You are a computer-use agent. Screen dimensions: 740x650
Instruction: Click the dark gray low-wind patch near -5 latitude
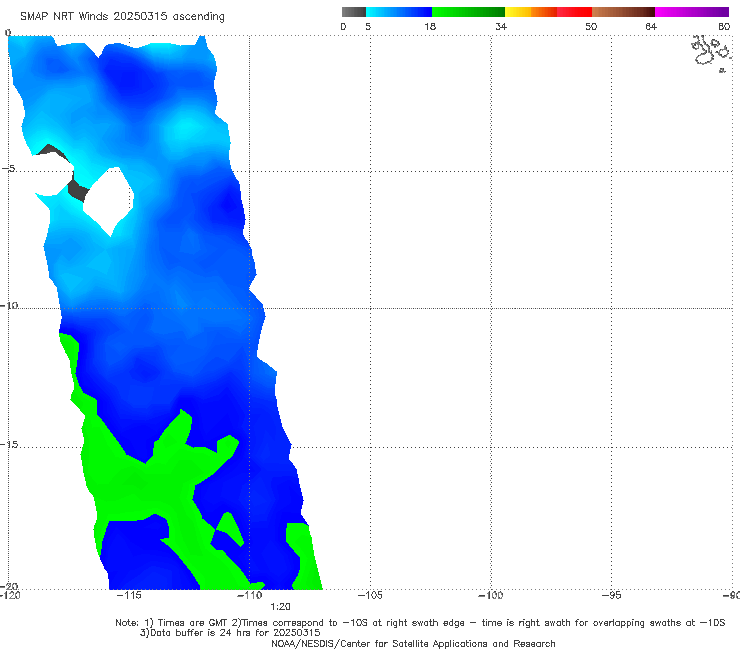pyautogui.click(x=78, y=189)
